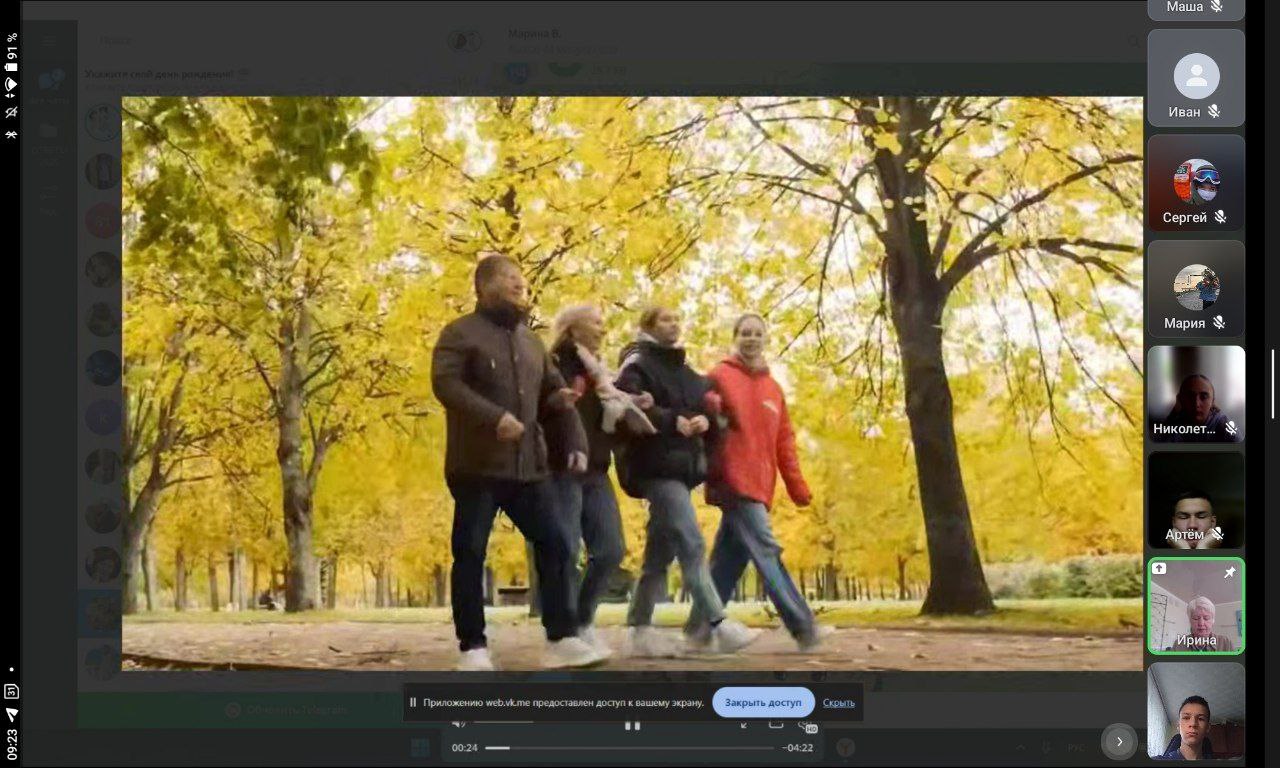
Task: Click the Windows Start button on taskbar
Action: pos(420,748)
